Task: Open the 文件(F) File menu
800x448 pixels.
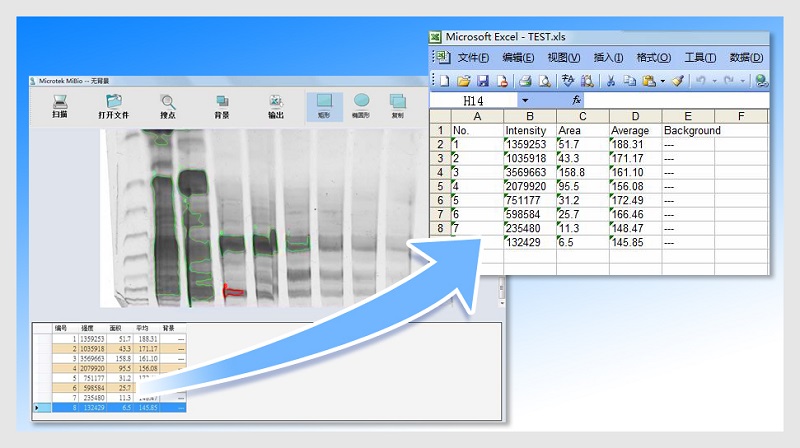Action: coord(473,58)
